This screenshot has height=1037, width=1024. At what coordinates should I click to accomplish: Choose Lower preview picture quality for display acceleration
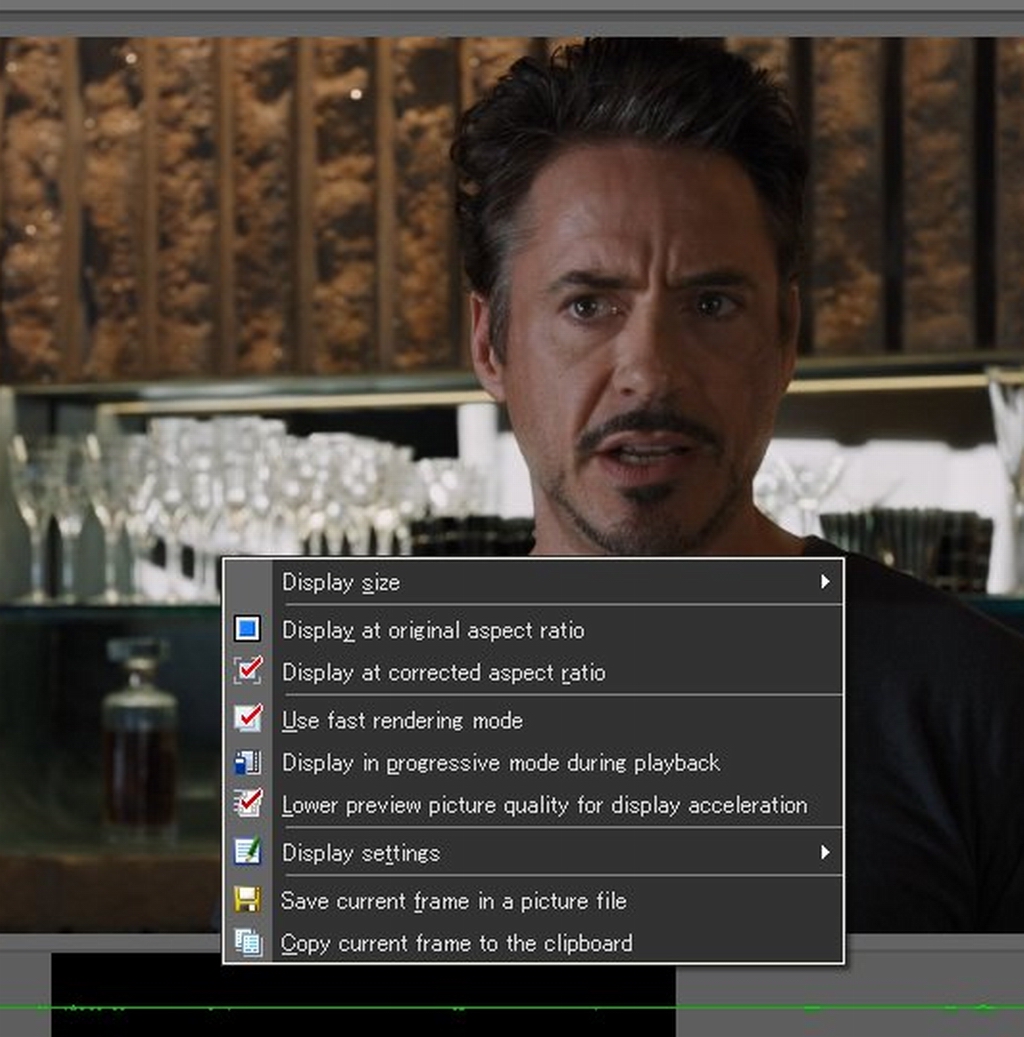click(533, 805)
